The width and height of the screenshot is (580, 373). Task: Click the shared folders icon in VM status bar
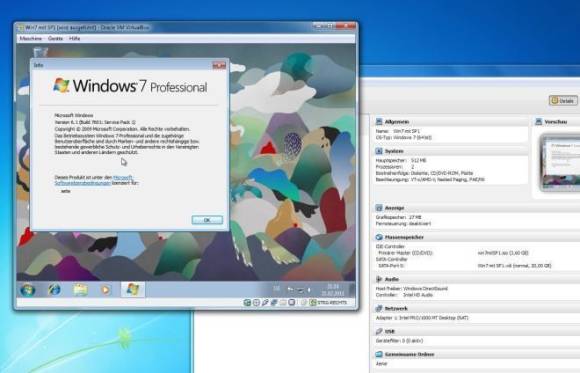click(283, 303)
